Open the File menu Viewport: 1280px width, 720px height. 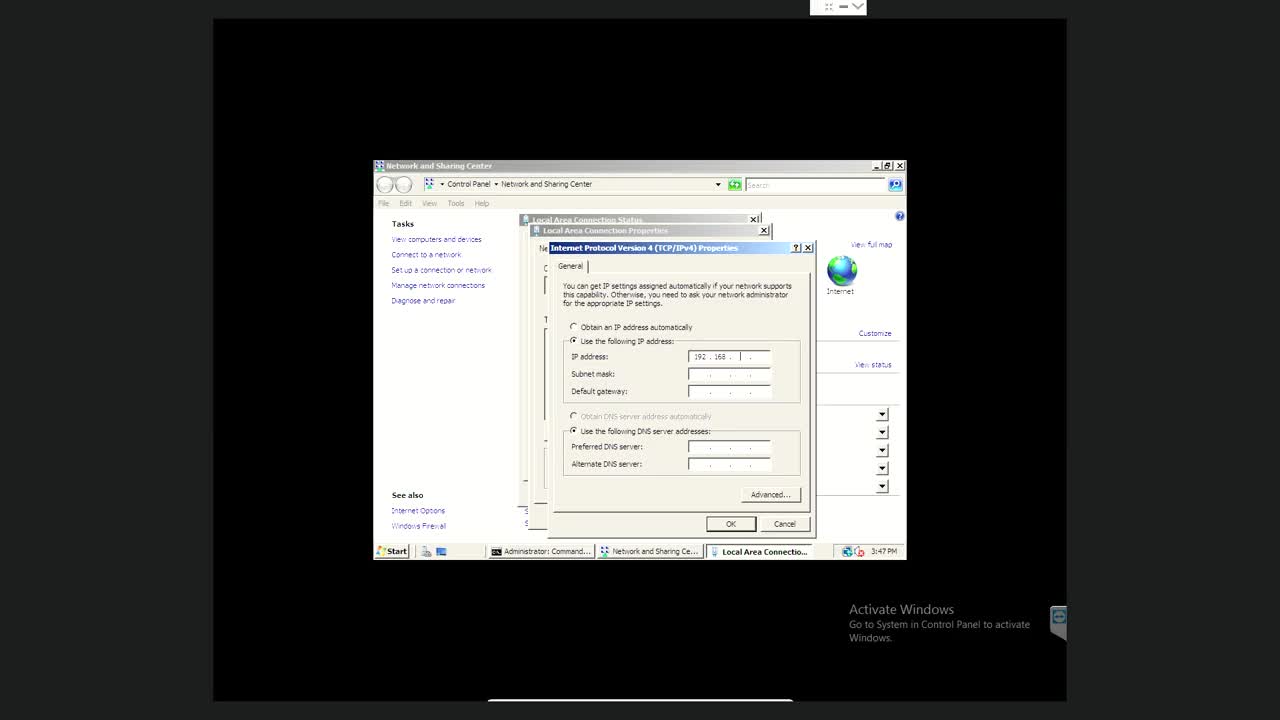pyautogui.click(x=383, y=203)
